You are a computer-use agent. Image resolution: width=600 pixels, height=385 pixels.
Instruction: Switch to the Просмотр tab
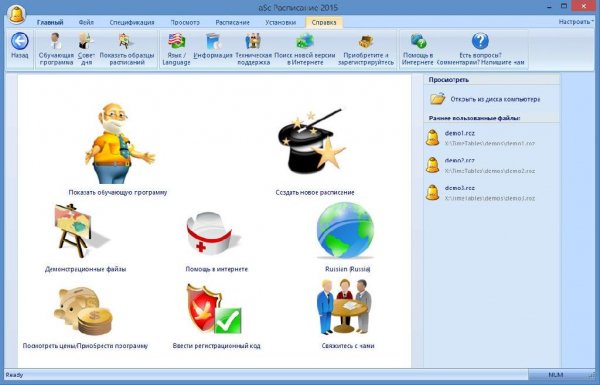185,22
